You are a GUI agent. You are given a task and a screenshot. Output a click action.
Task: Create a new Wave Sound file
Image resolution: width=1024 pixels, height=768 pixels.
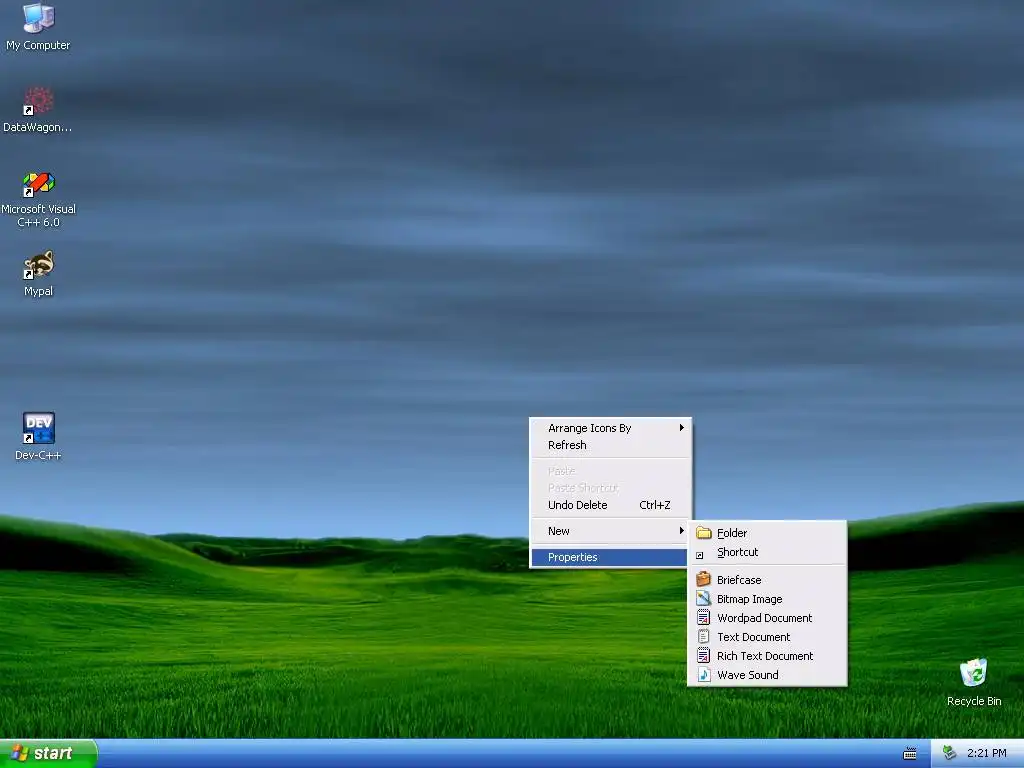point(767,675)
